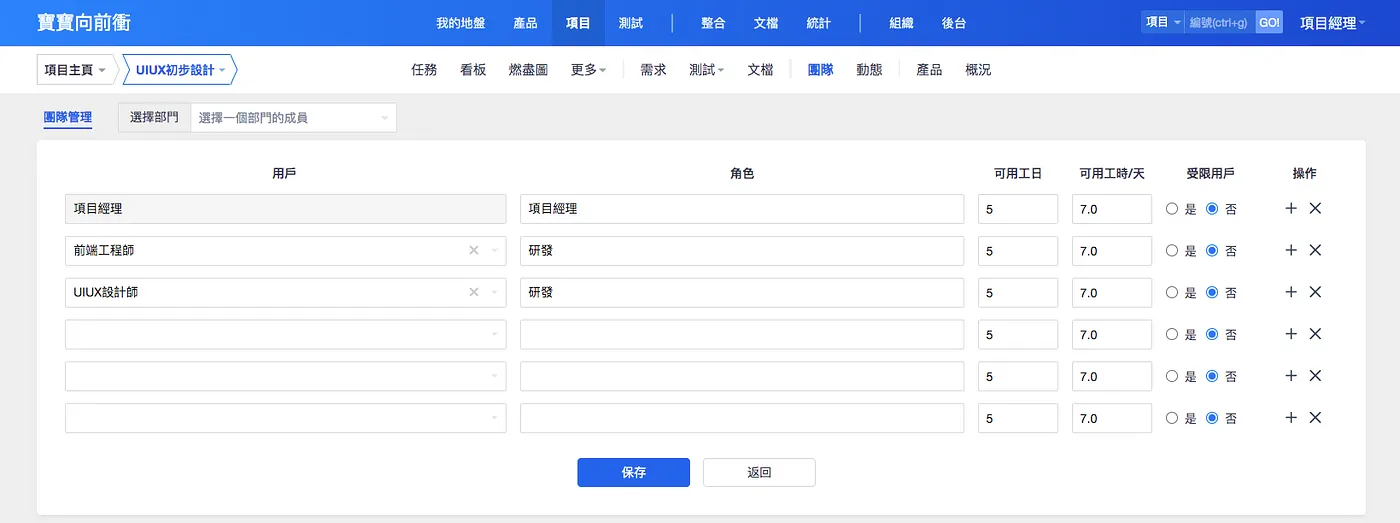Expand the 項目主頁 dropdown
The width and height of the screenshot is (1400, 523).
click(75, 70)
